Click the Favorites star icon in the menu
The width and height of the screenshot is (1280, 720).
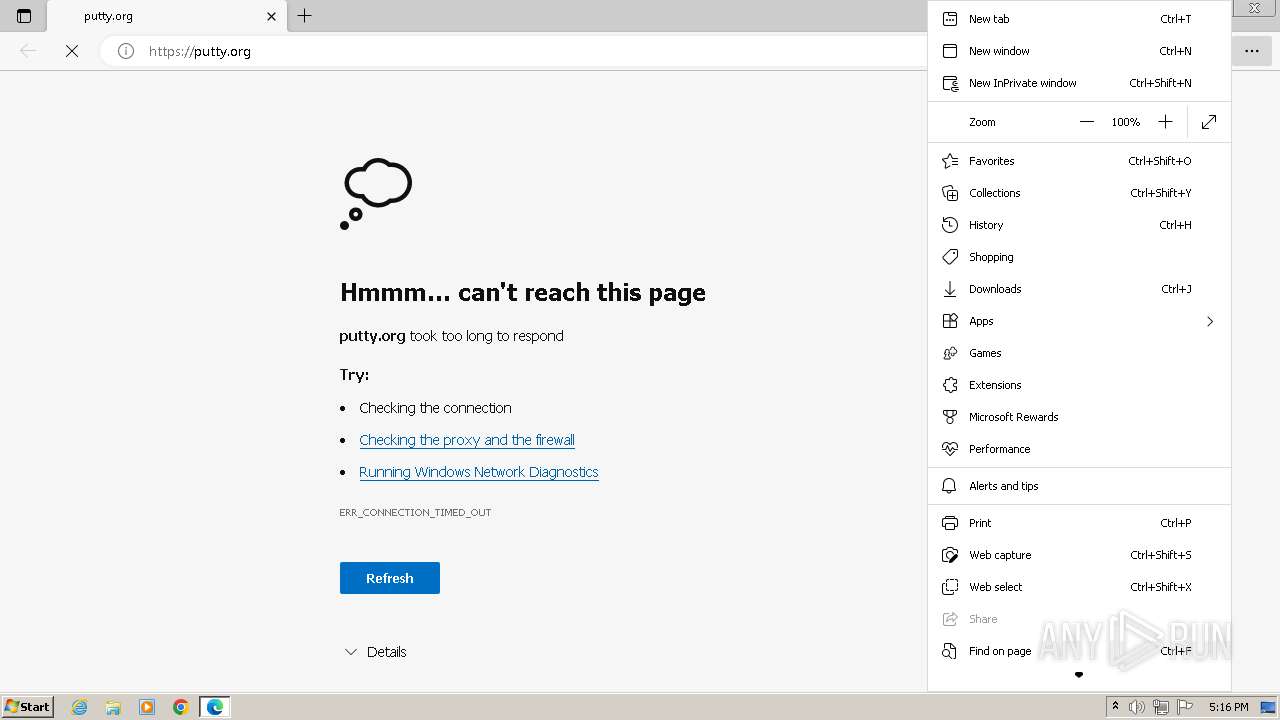(x=950, y=161)
